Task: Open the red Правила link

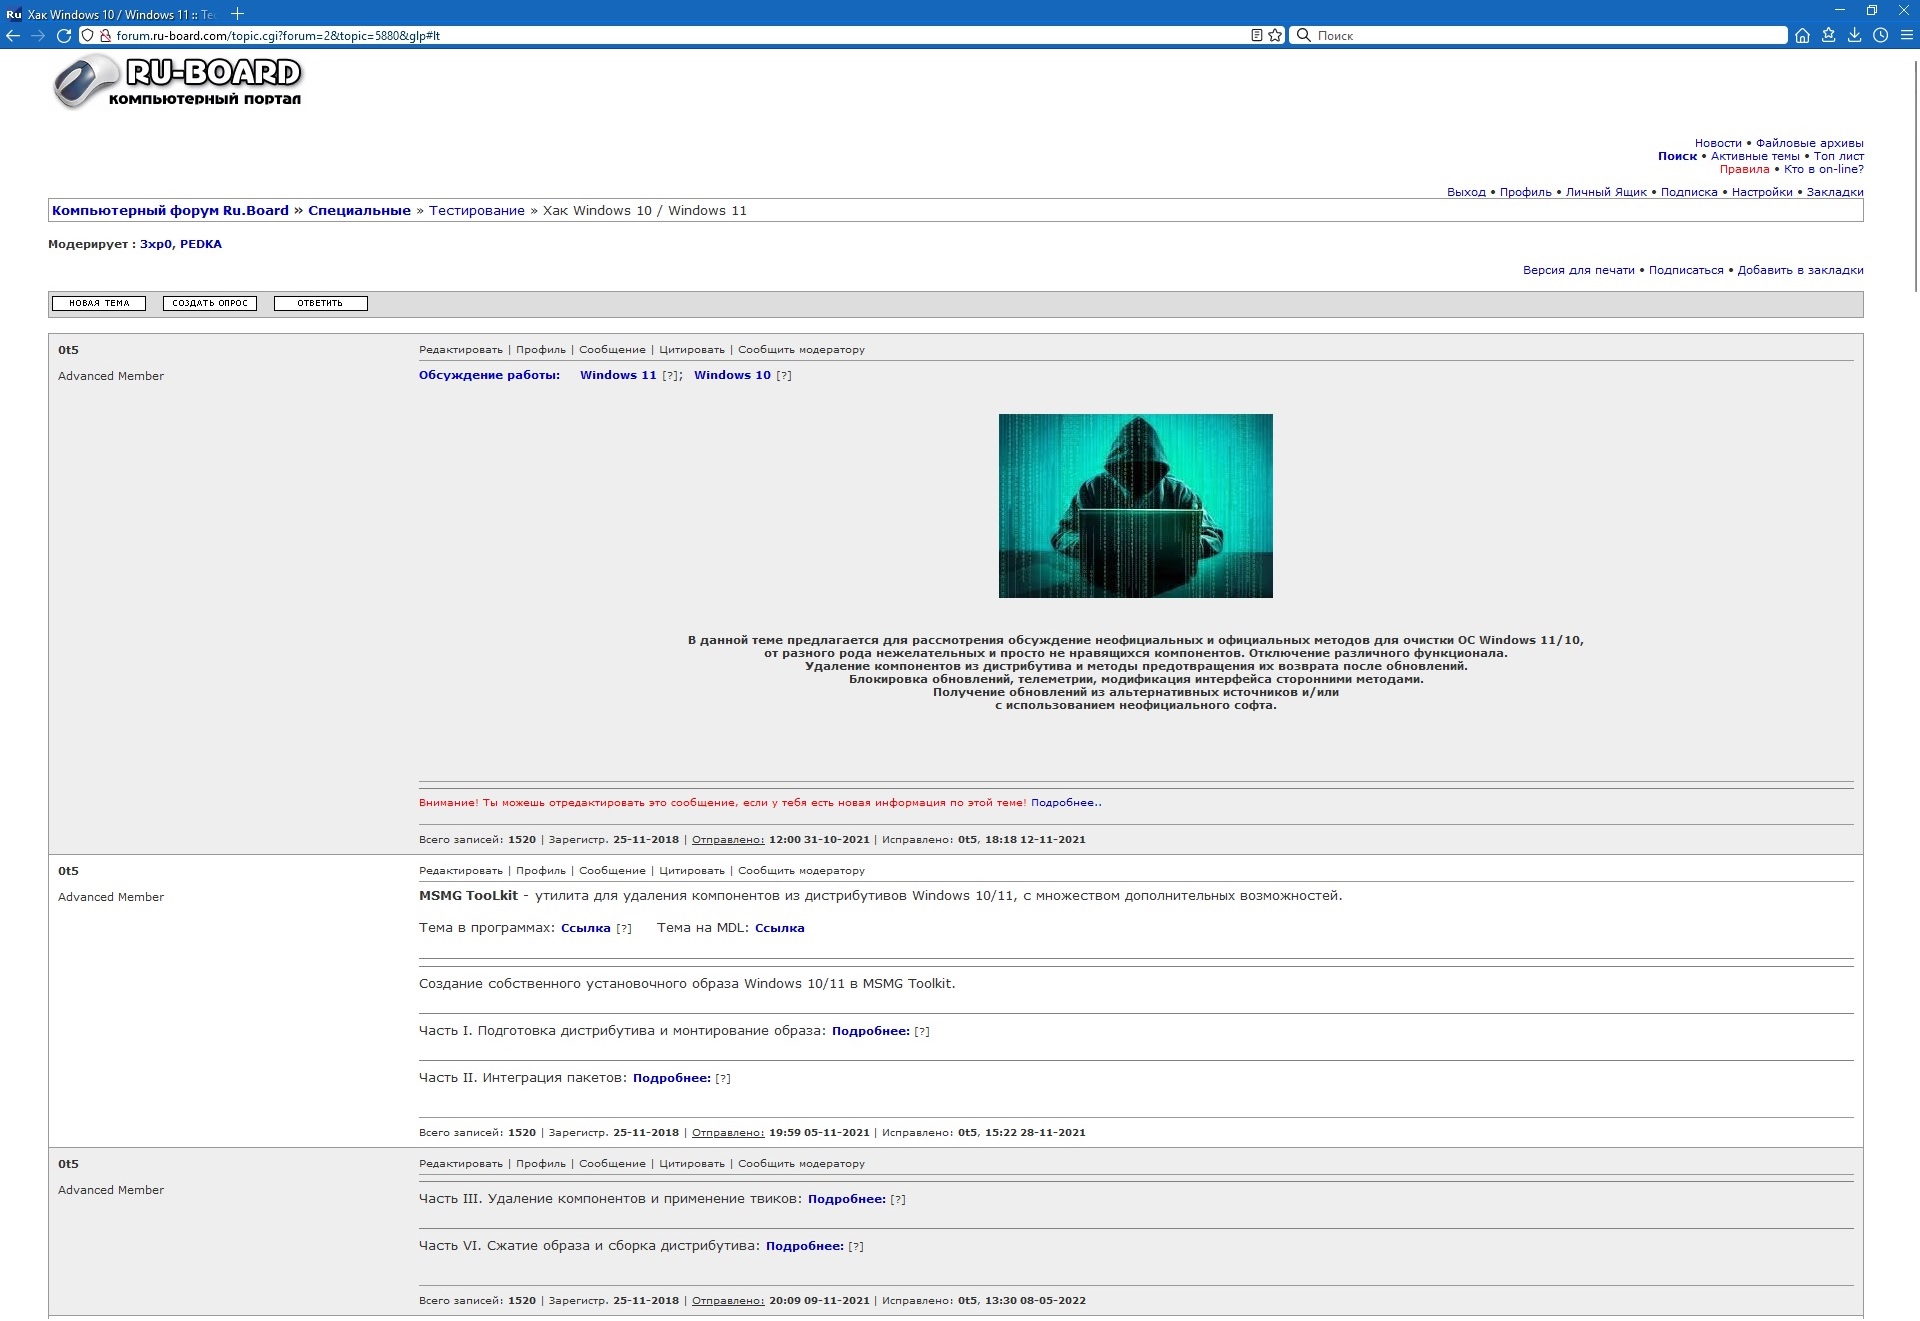Action: 1744,169
